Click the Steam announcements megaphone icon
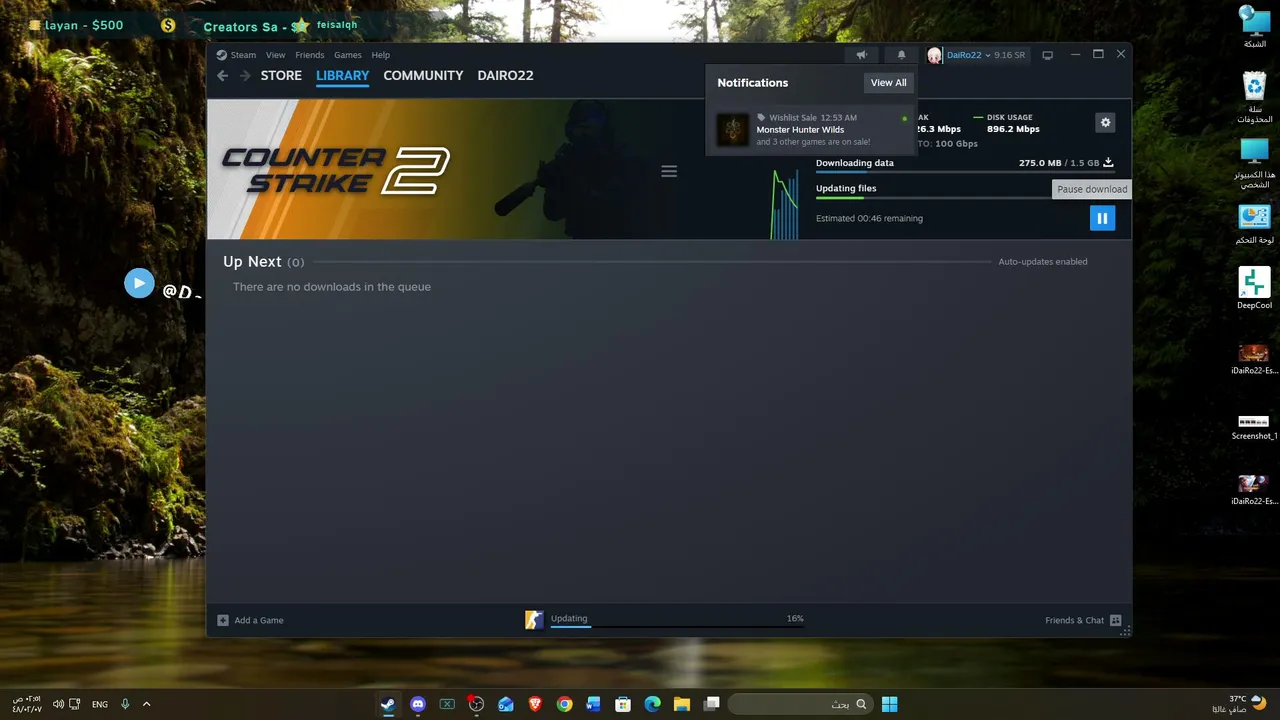The image size is (1280, 720). click(x=861, y=55)
